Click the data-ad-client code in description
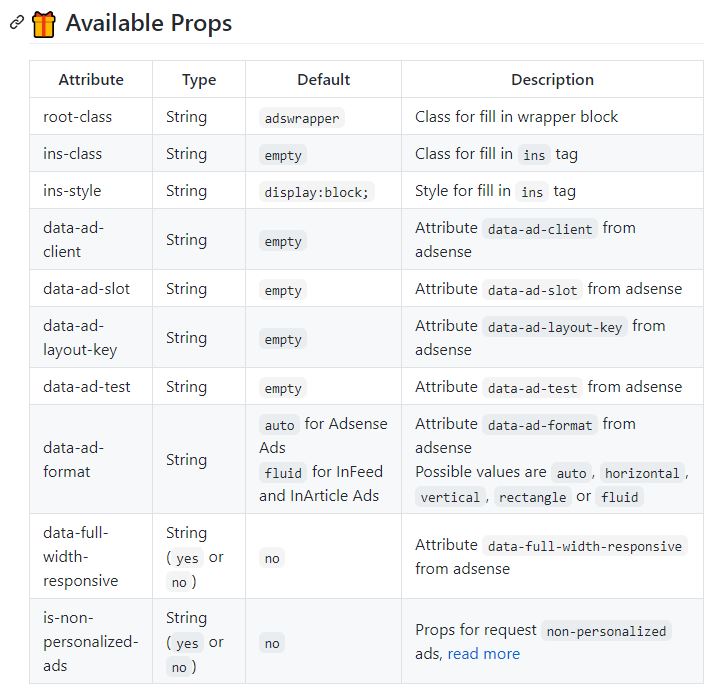This screenshot has width=719, height=695. (540, 229)
